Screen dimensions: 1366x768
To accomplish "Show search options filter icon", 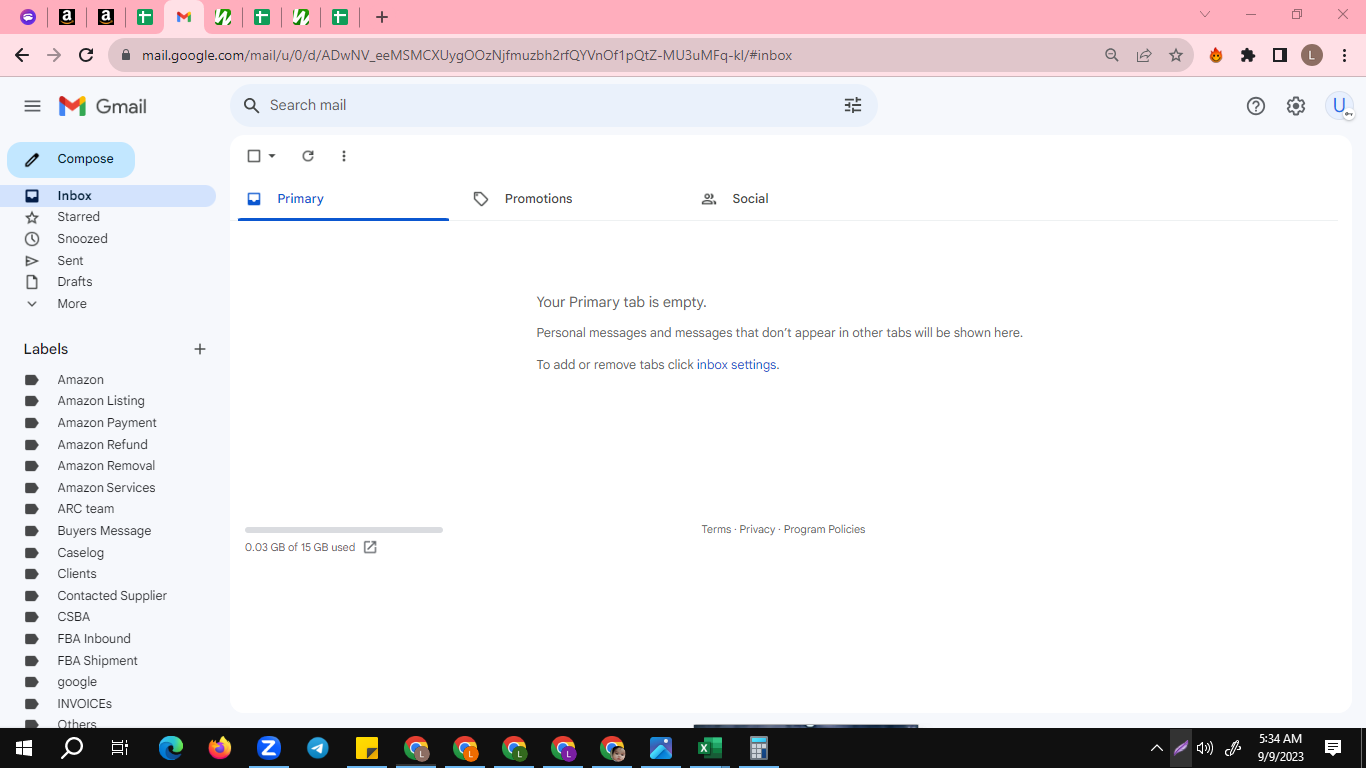I will (x=853, y=105).
